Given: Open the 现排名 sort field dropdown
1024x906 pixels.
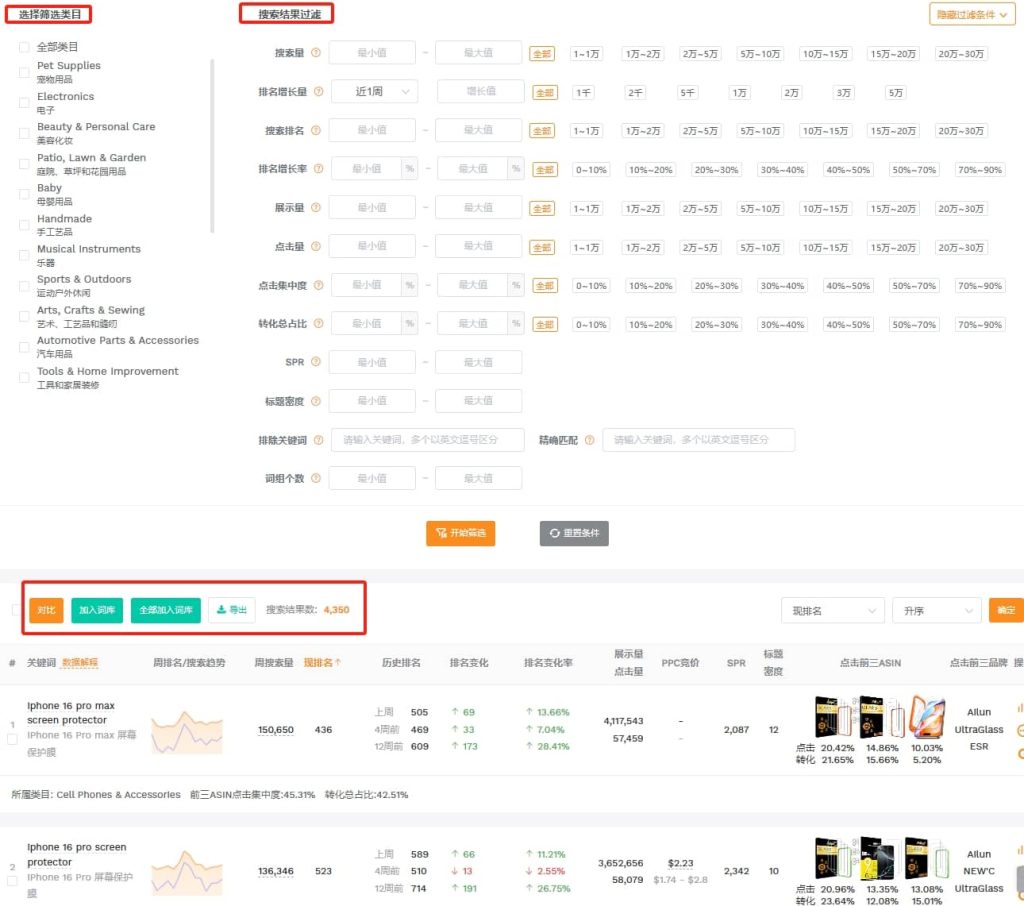Looking at the screenshot, I should coord(832,610).
